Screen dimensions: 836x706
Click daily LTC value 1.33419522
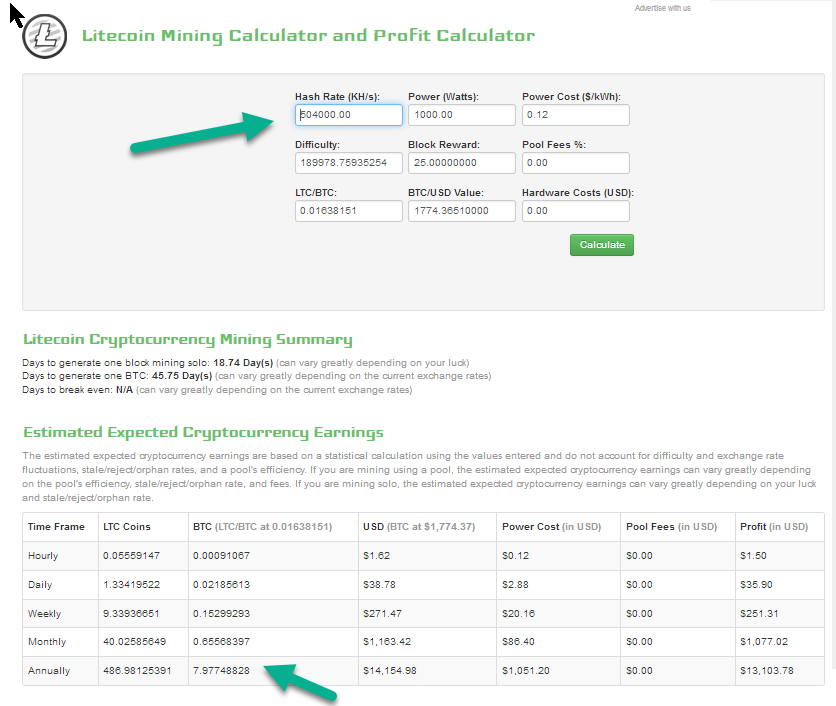coord(131,584)
